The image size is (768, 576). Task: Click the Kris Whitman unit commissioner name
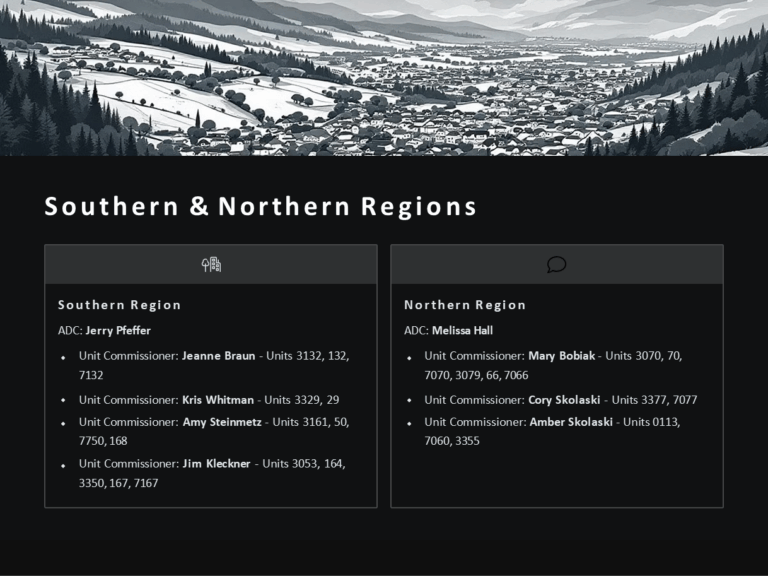[x=218, y=400]
